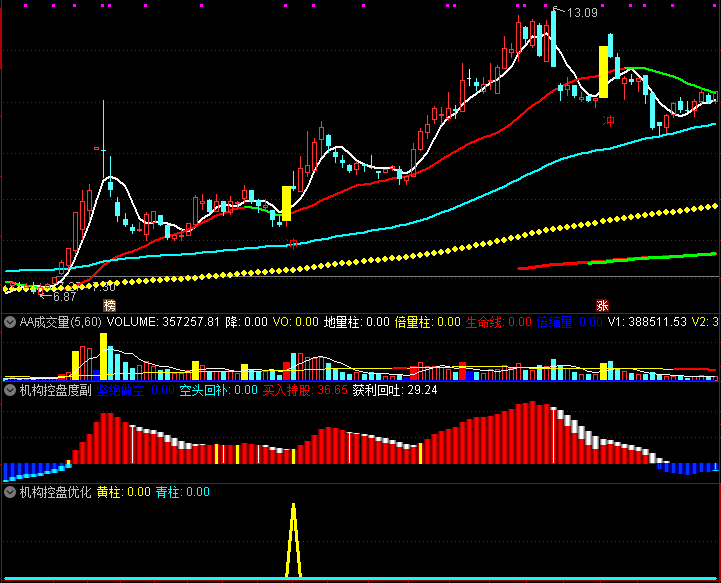
Task: Click the 地量柱: 0.00 value
Action: pos(357,322)
